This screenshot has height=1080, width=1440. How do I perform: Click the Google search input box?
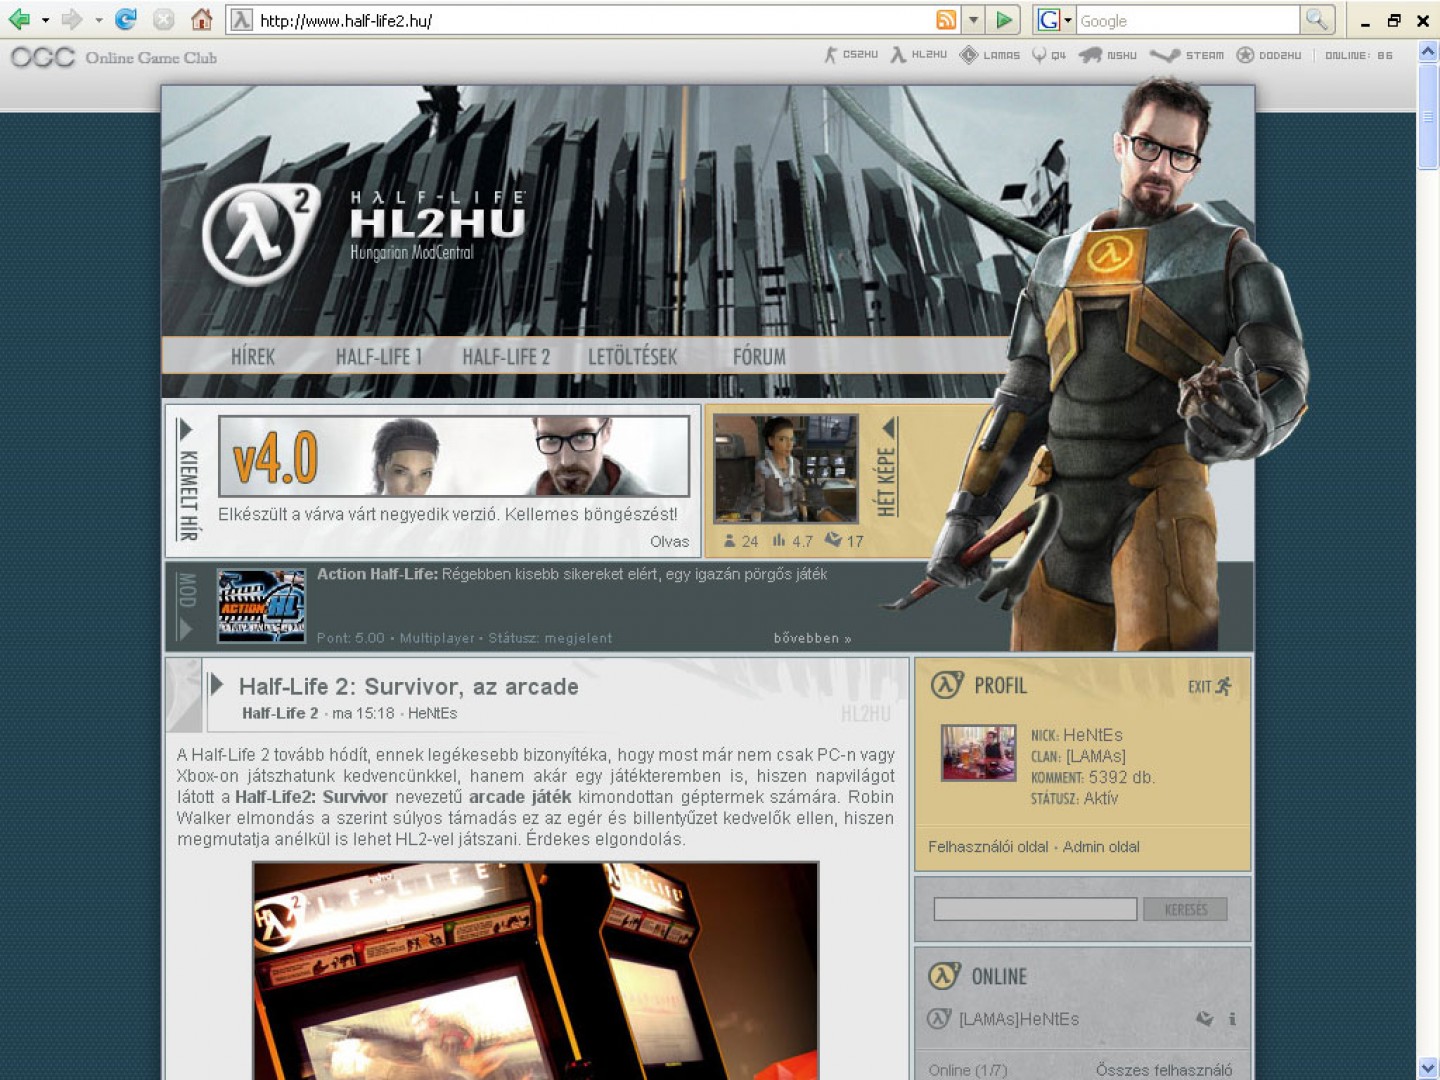click(1187, 20)
